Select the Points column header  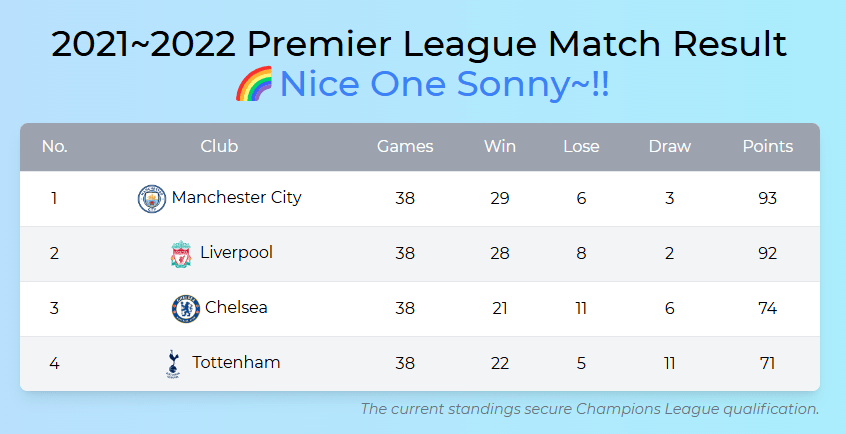(x=768, y=146)
